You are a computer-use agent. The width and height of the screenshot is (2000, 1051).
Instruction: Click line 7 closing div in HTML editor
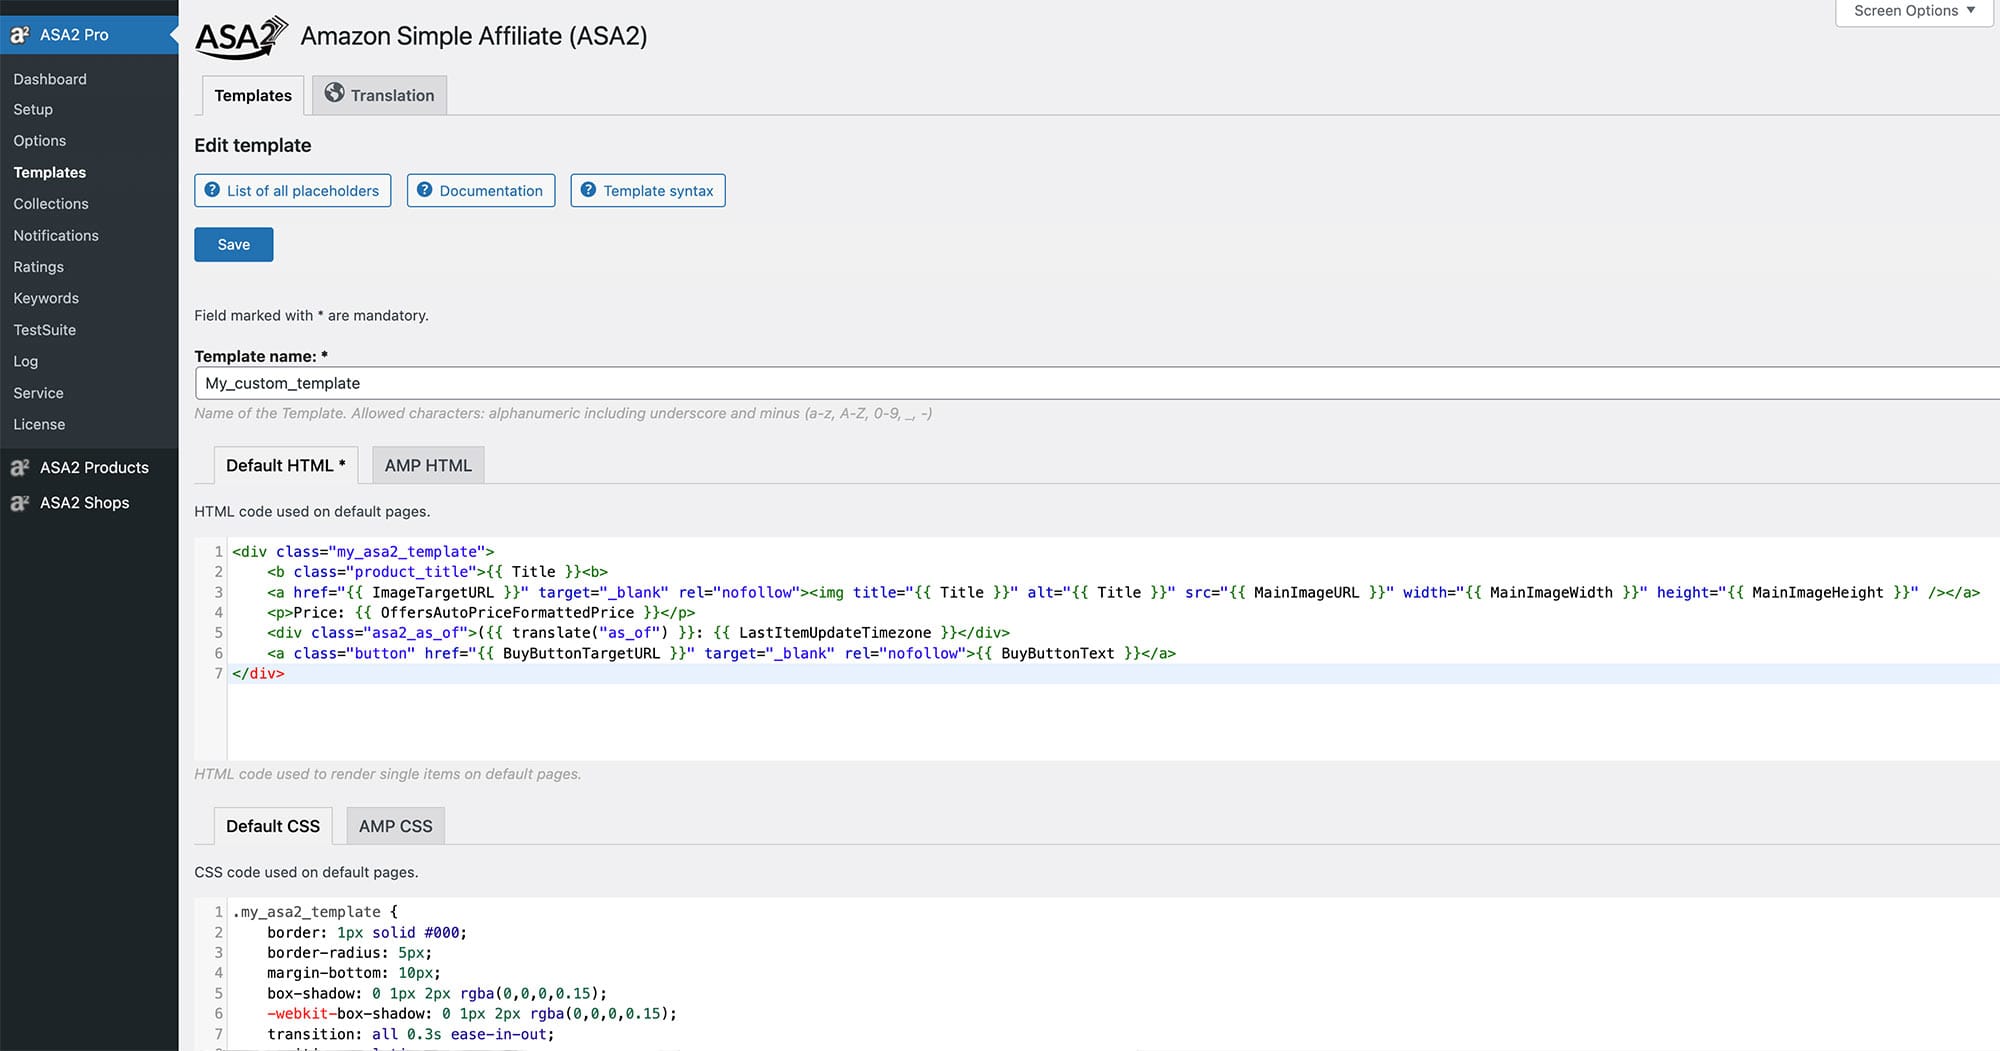pos(258,674)
